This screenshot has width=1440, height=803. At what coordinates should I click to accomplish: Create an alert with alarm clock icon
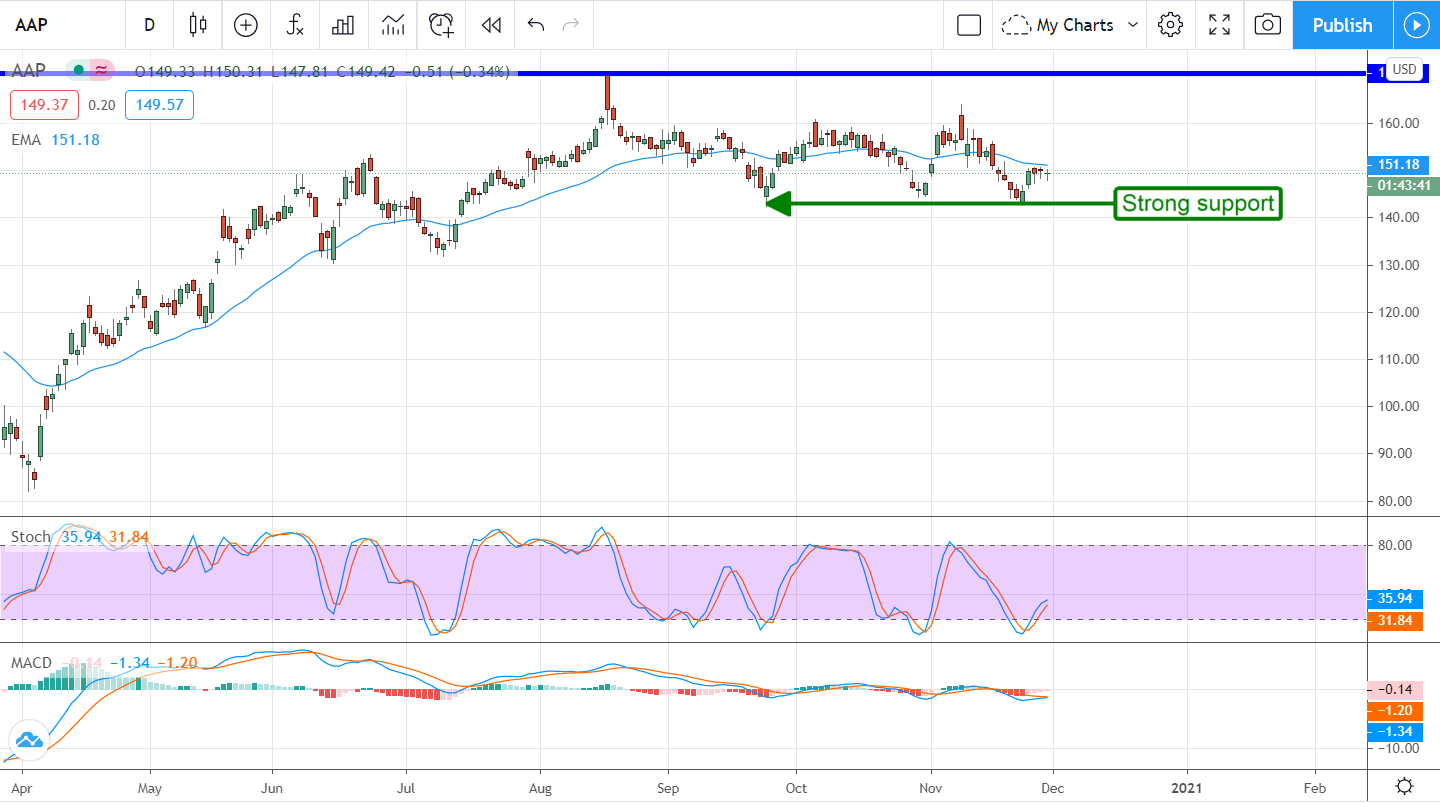click(x=442, y=25)
